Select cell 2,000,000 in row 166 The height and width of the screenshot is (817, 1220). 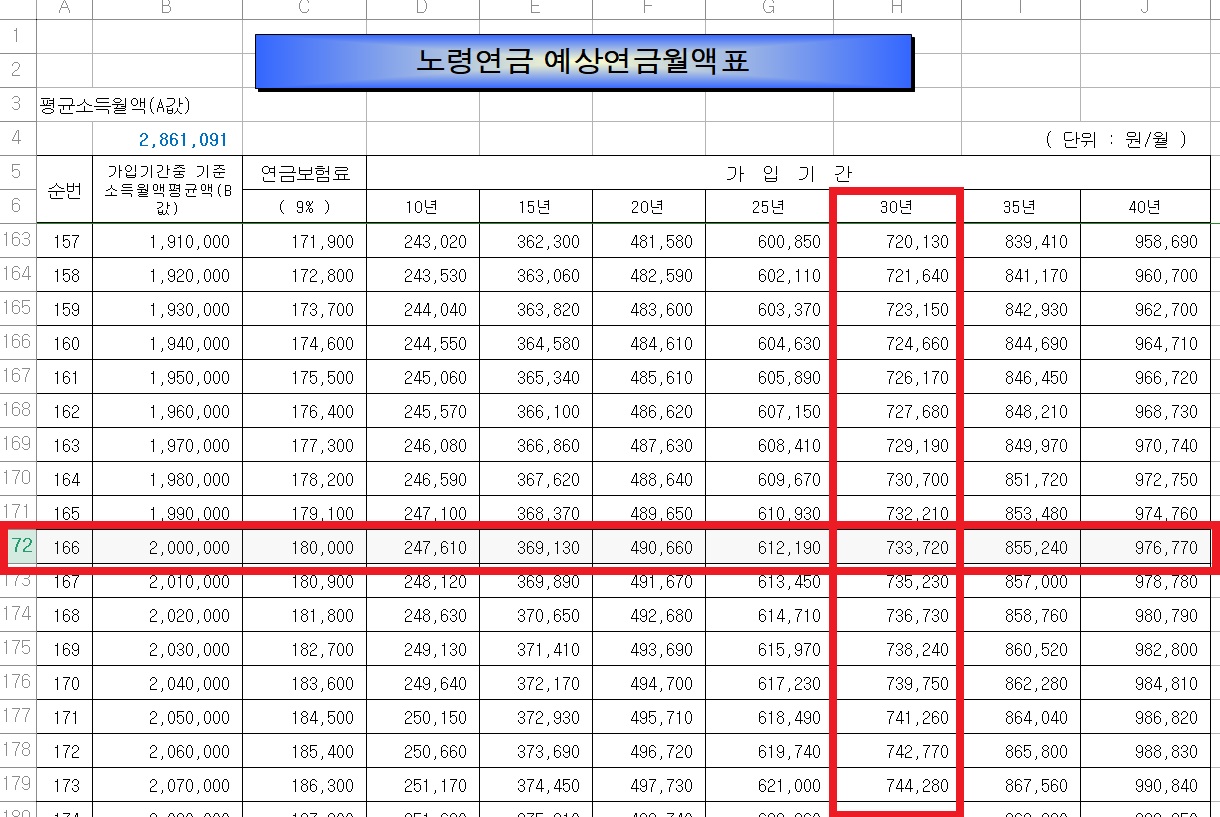coord(167,548)
